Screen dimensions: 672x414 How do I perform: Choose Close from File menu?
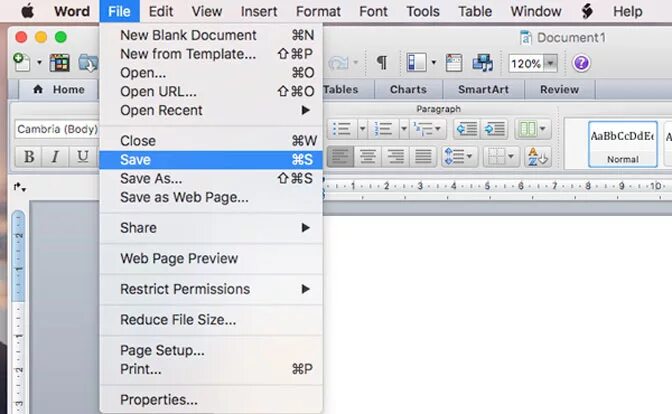coord(211,141)
